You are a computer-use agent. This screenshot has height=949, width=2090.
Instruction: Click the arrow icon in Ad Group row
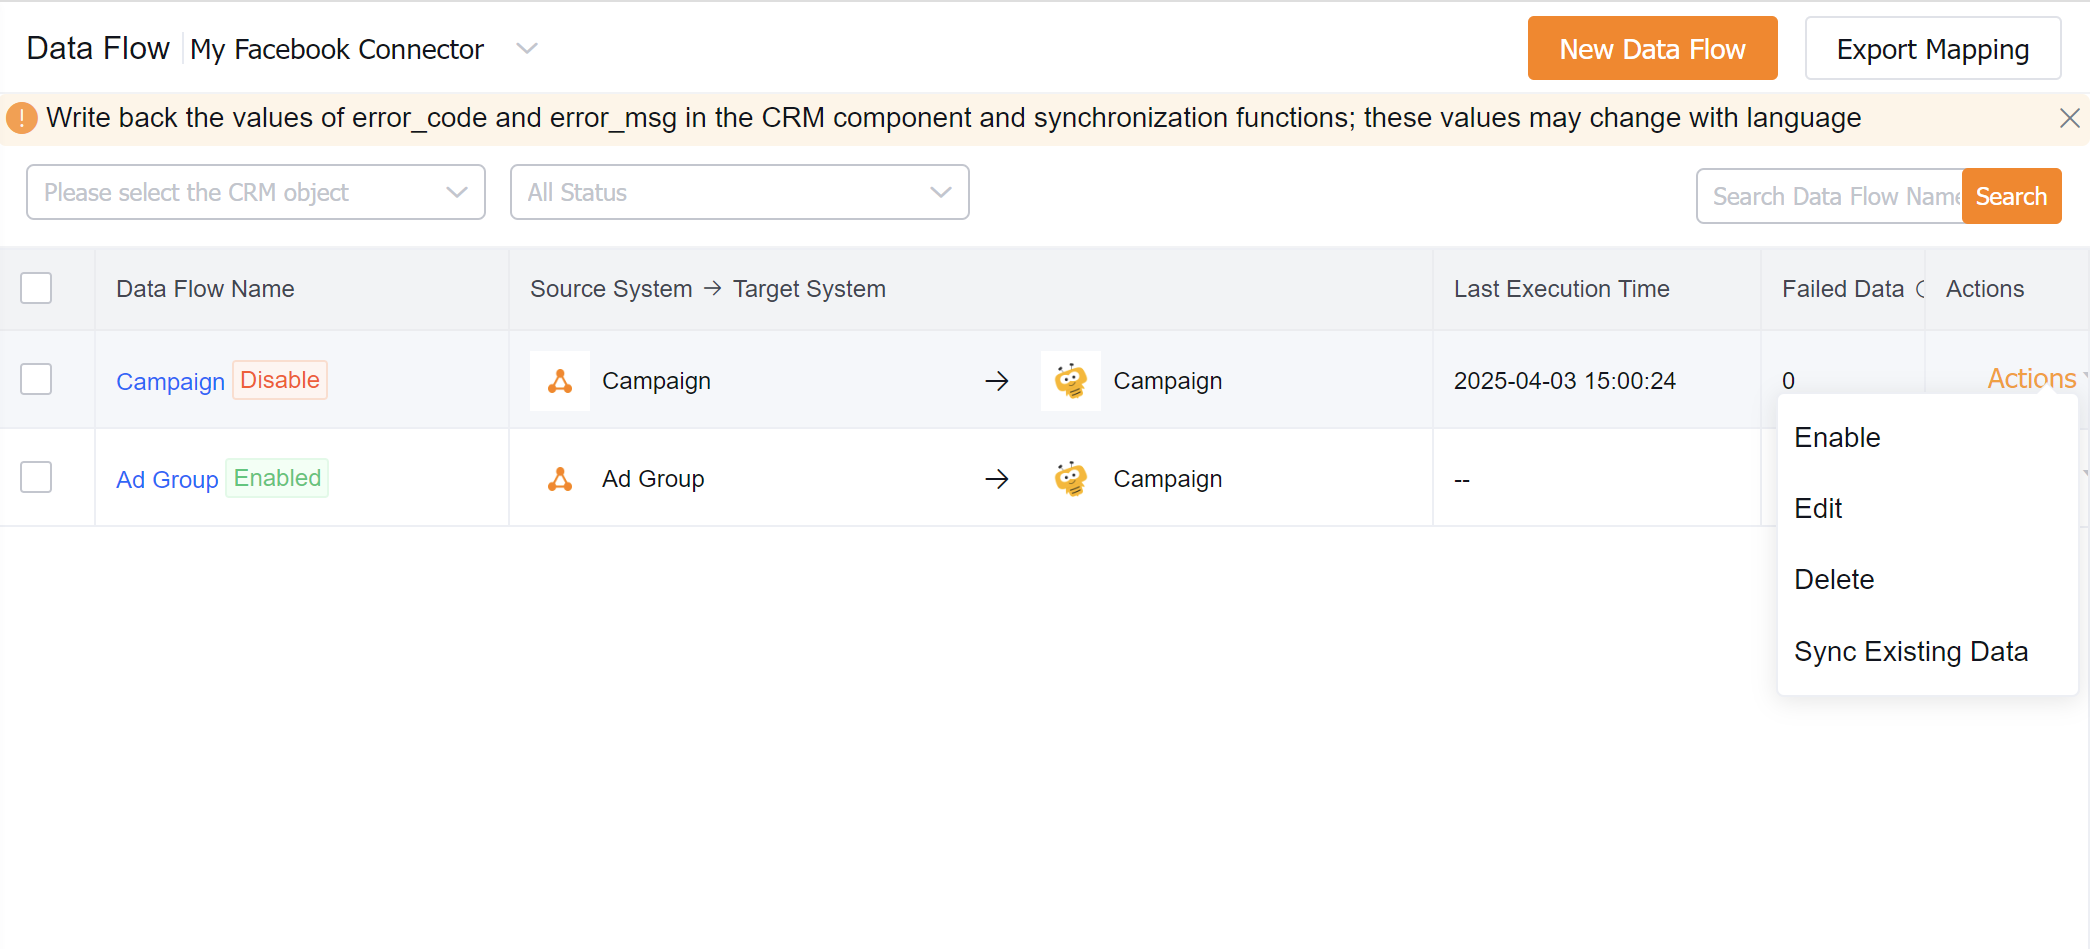click(996, 479)
